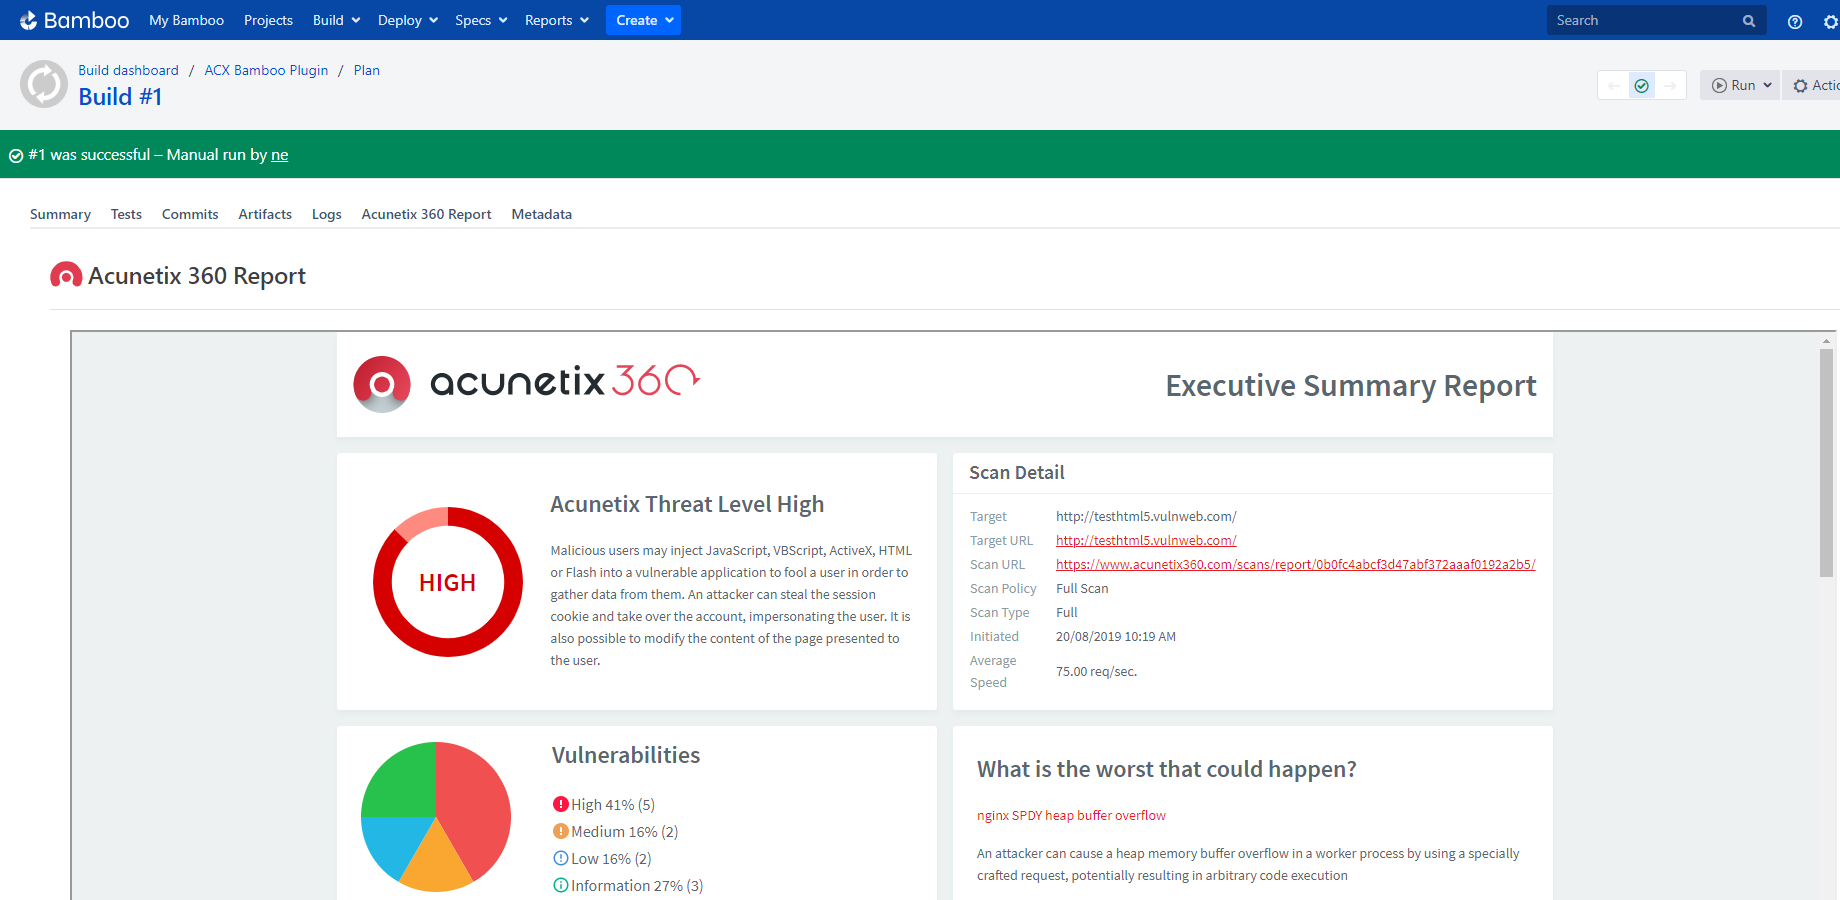Click the Target value http://testhtml5.vulnweb.com/
The height and width of the screenshot is (900, 1840).
coord(1146,516)
